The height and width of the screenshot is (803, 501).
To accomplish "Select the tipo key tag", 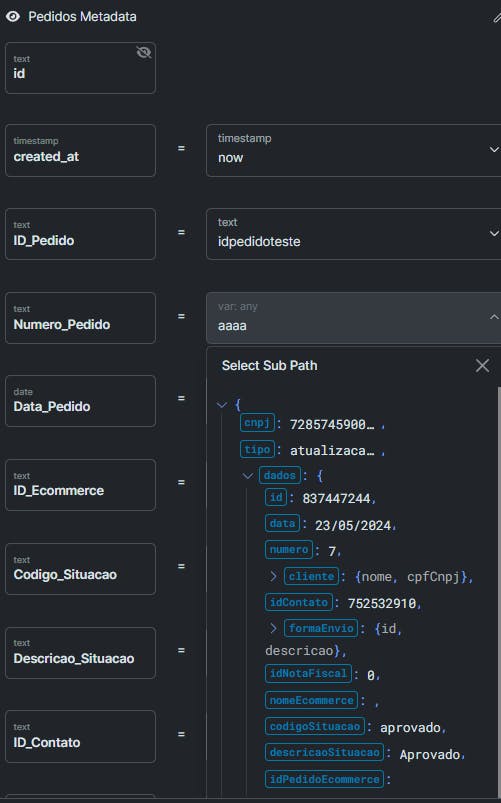I will pyautogui.click(x=257, y=450).
